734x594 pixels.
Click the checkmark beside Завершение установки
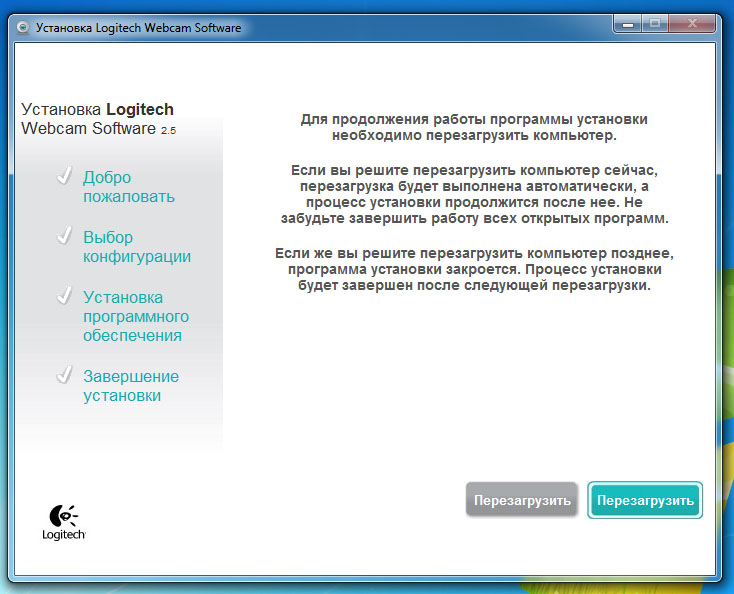pyautogui.click(x=65, y=376)
